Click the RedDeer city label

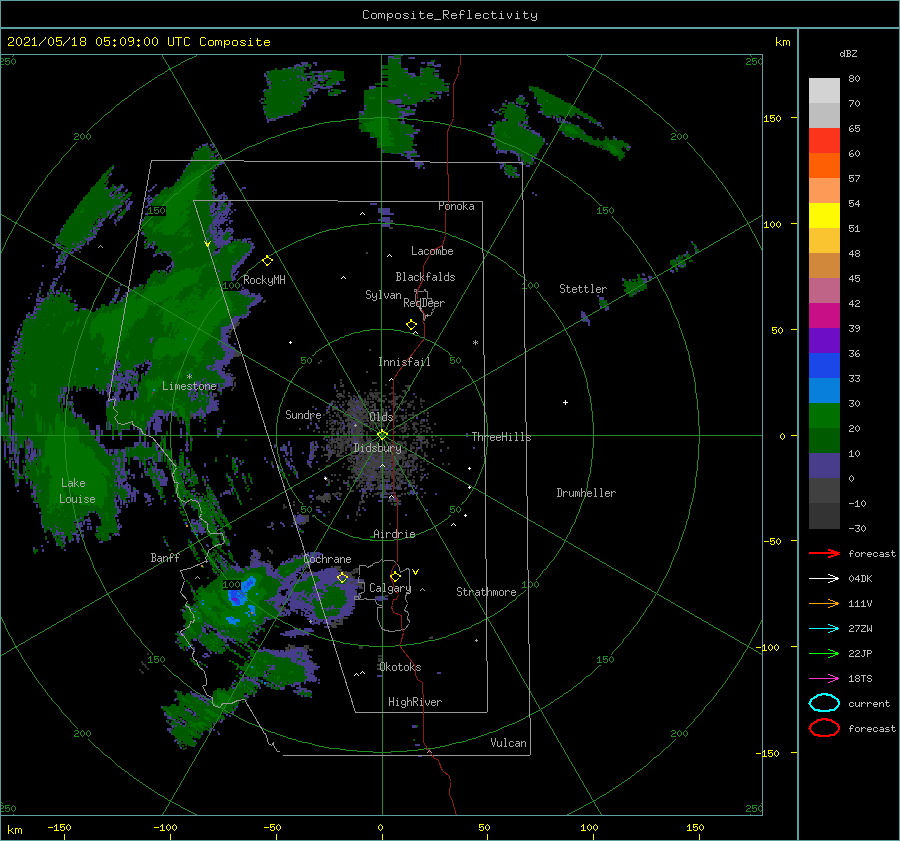424,303
